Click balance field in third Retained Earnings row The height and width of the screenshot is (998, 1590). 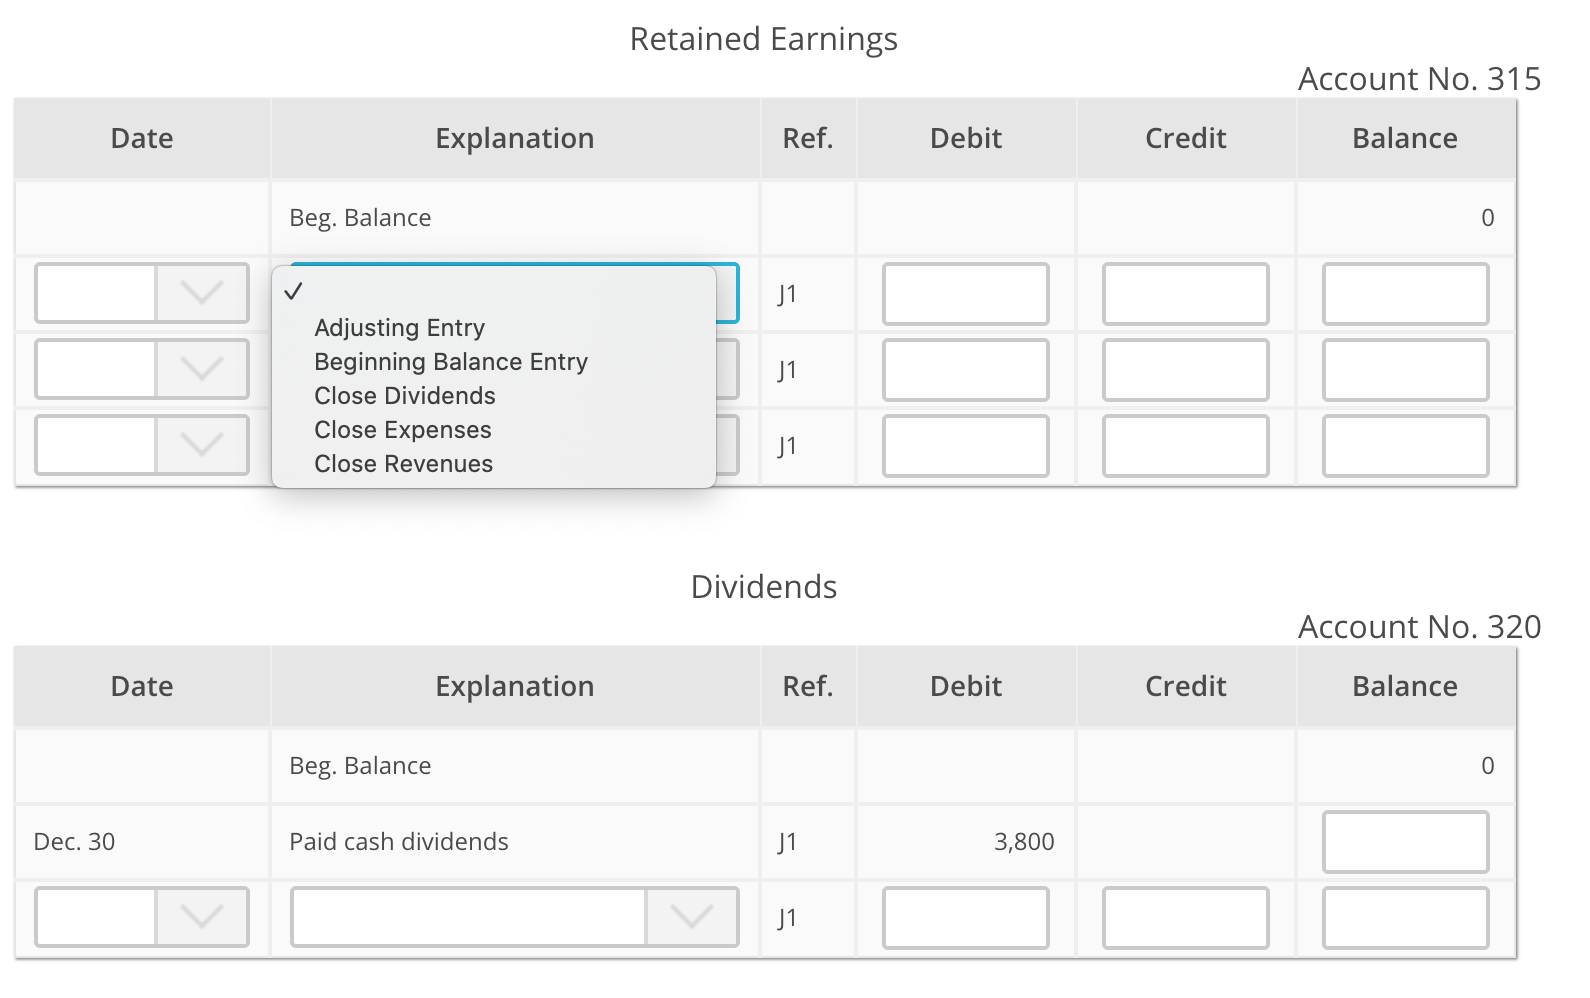click(x=1406, y=446)
